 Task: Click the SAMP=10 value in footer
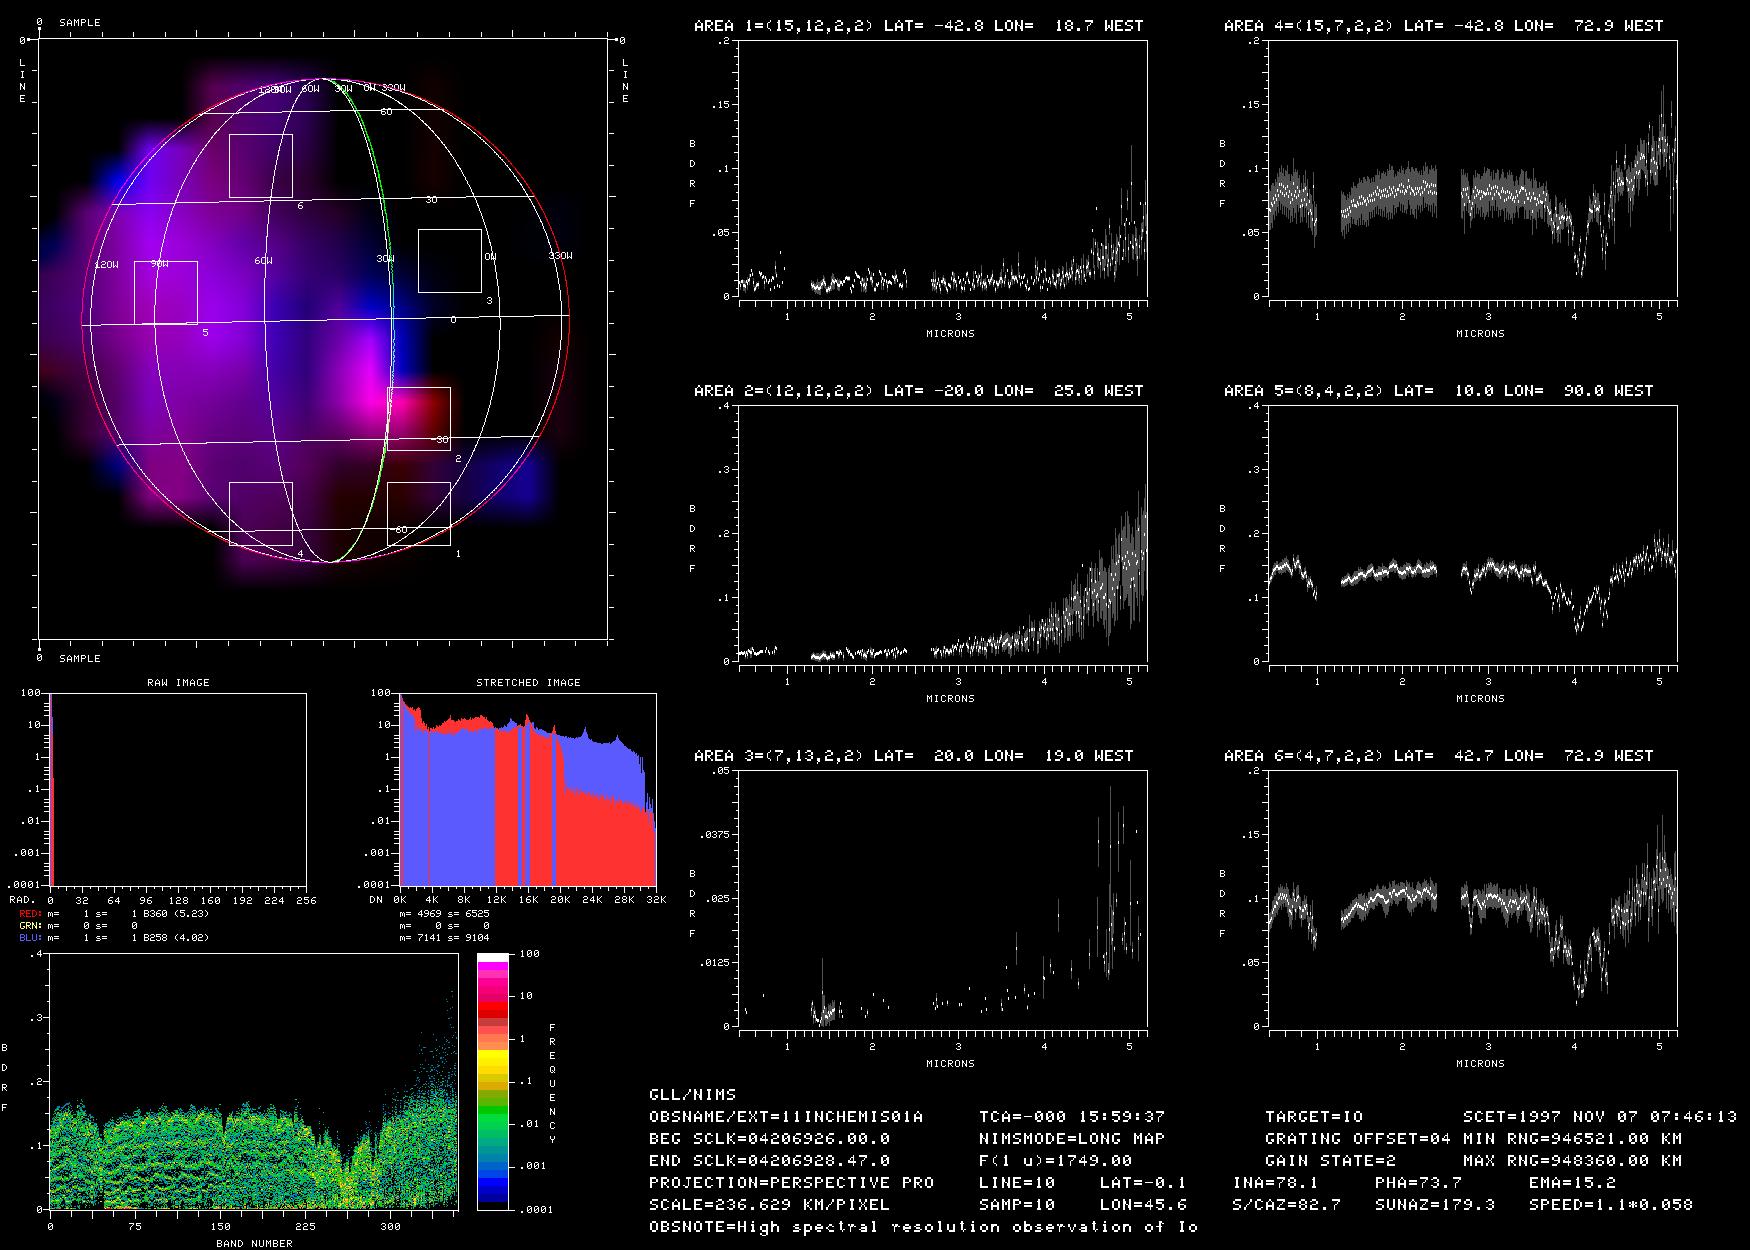pos(1017,1205)
